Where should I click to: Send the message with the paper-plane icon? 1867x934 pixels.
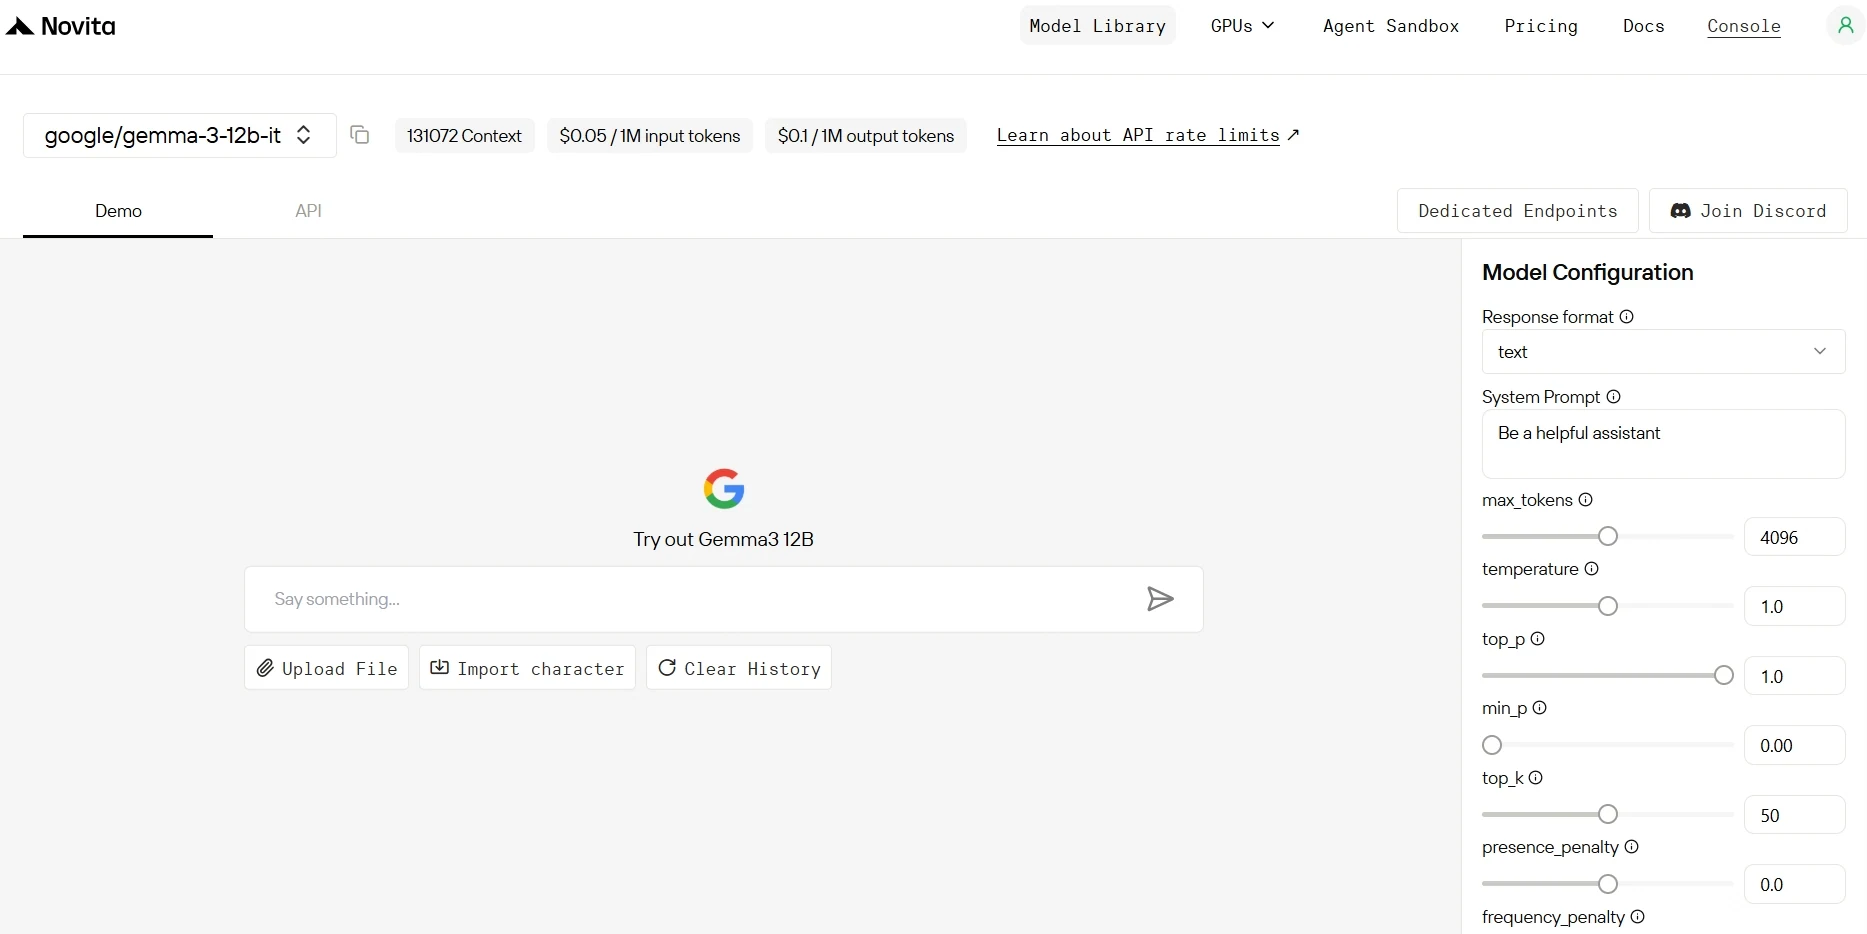pyautogui.click(x=1160, y=599)
